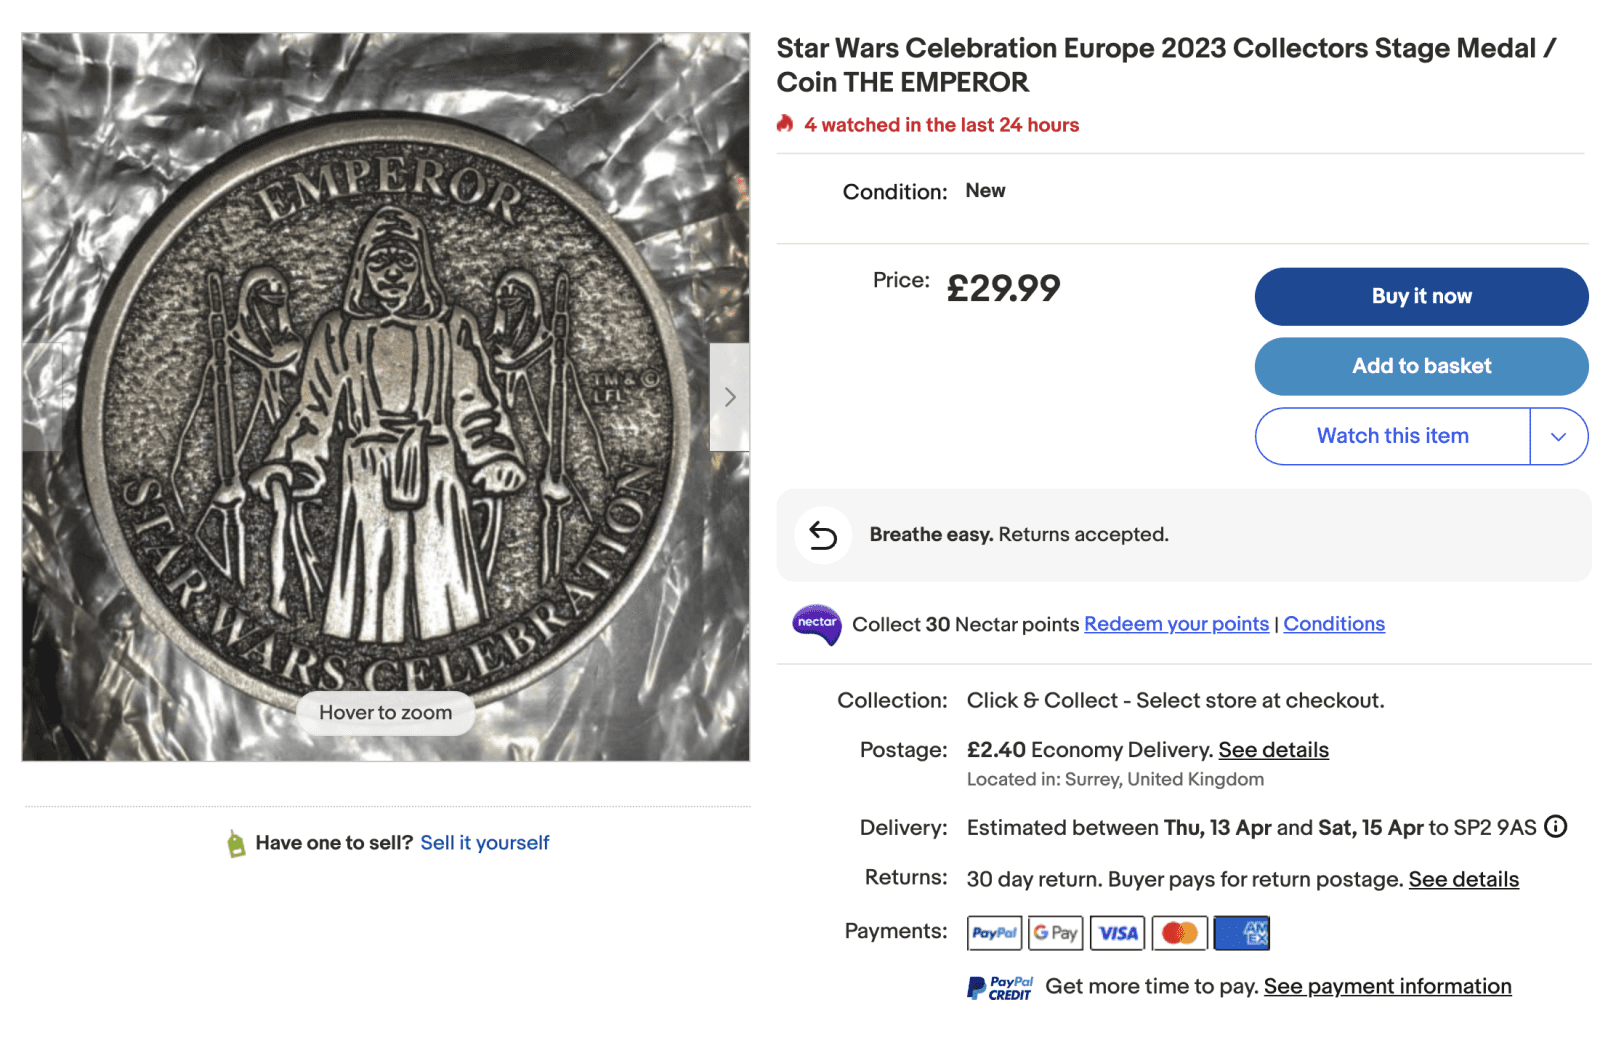Click the delivery info circle icon
Image resolution: width=1600 pixels, height=1040 pixels.
(1555, 826)
